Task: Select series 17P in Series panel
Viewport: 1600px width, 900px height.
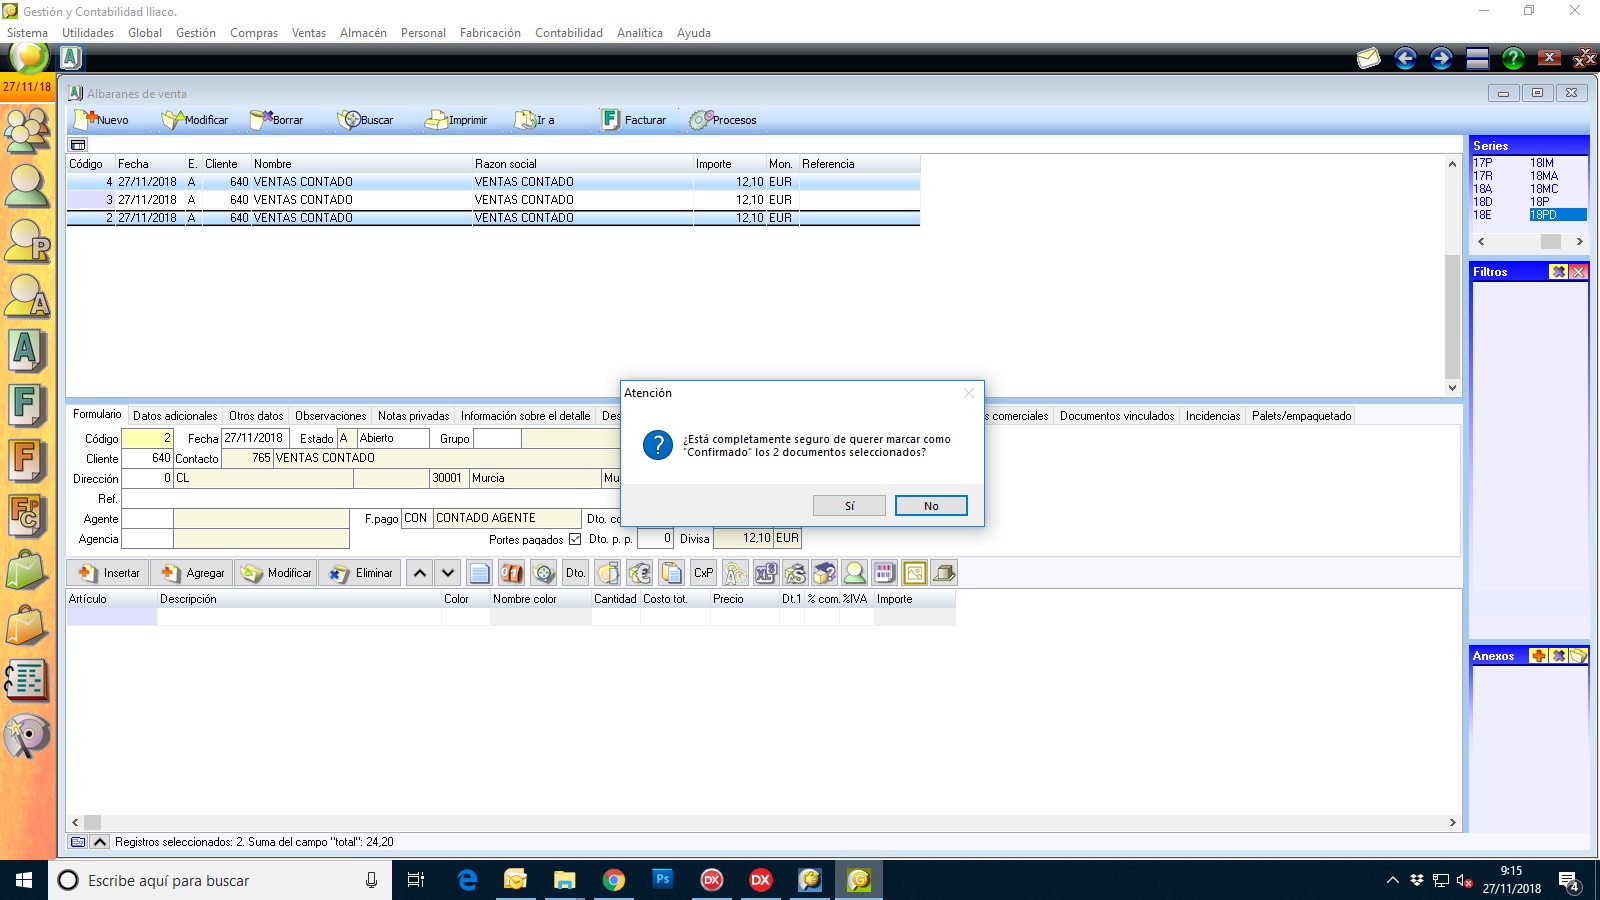Action: [x=1483, y=163]
